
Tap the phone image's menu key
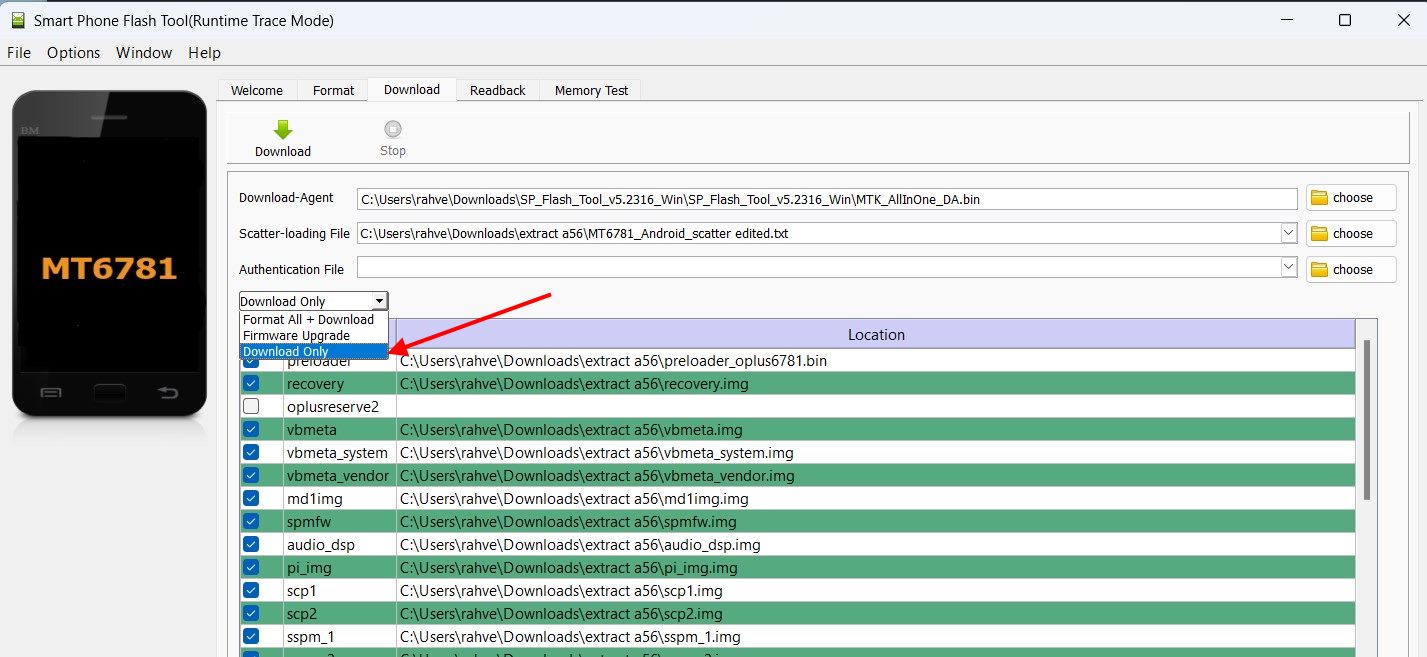51,393
